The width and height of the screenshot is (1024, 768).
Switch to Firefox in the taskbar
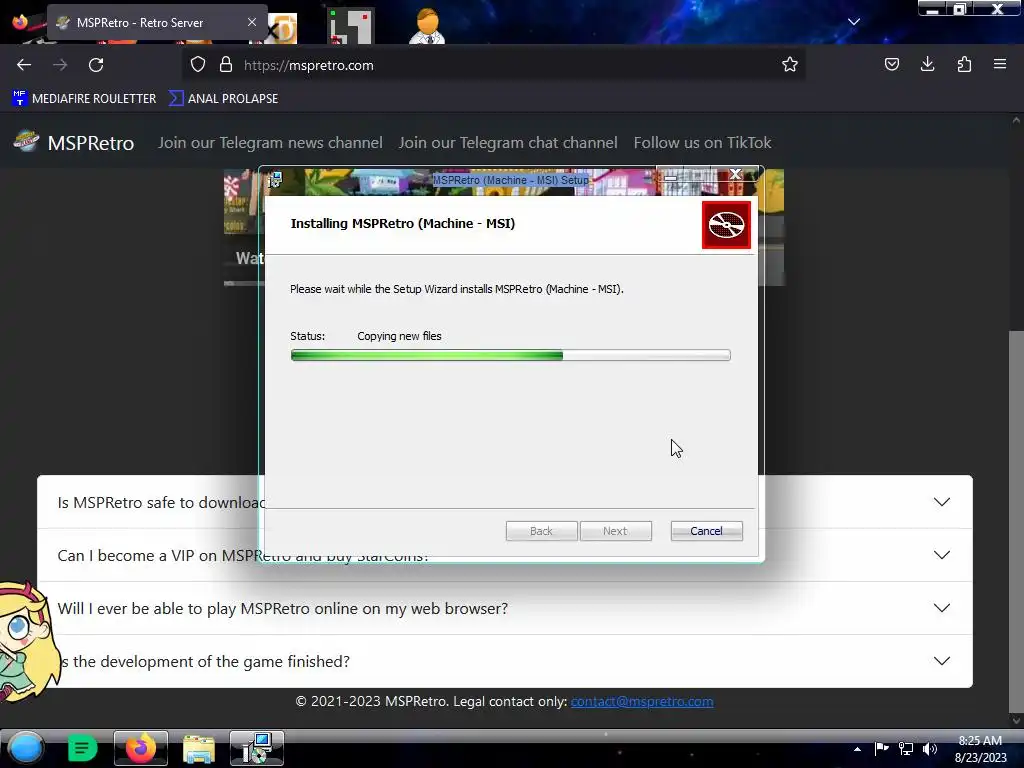[140, 748]
